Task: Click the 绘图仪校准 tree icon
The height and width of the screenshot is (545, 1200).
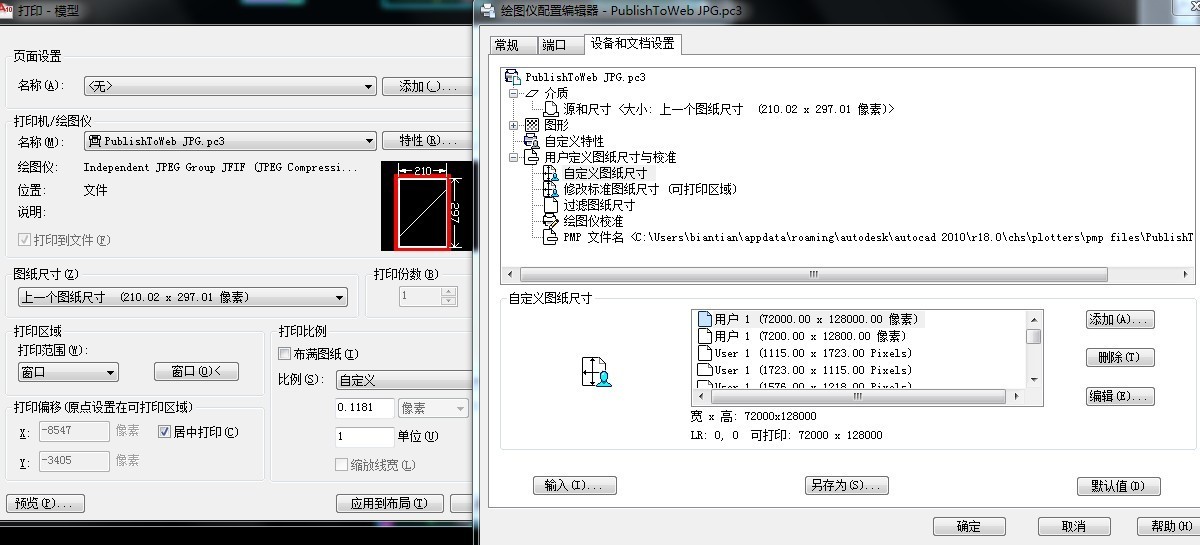Action: click(x=549, y=221)
